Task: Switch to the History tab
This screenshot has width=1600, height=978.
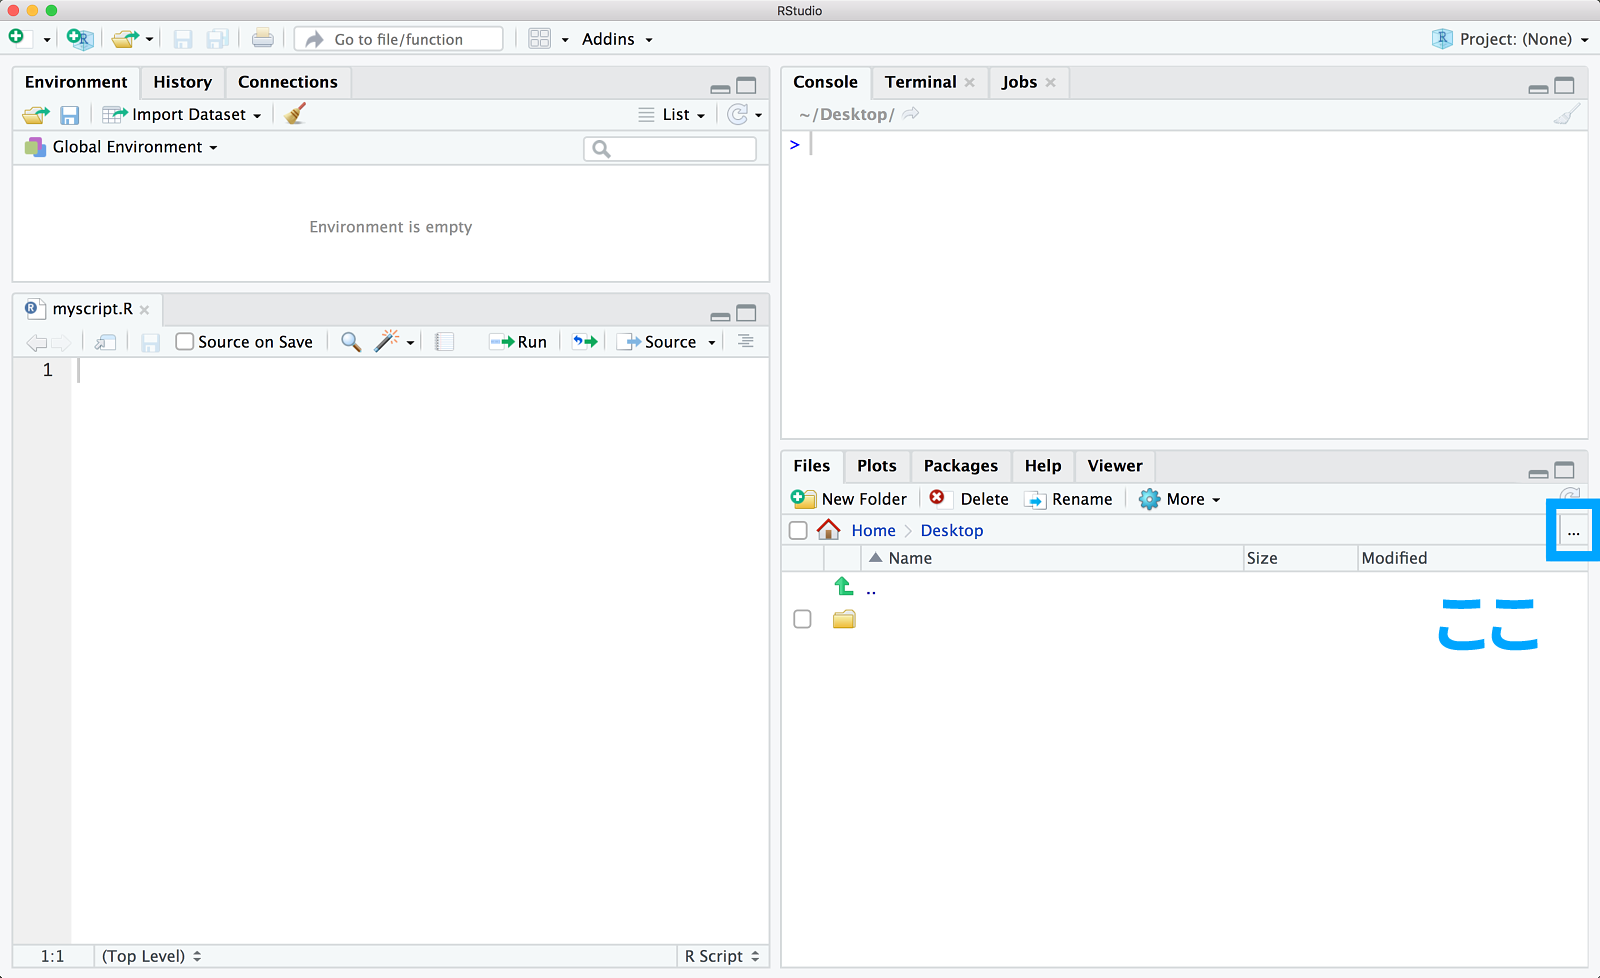Action: pyautogui.click(x=182, y=82)
